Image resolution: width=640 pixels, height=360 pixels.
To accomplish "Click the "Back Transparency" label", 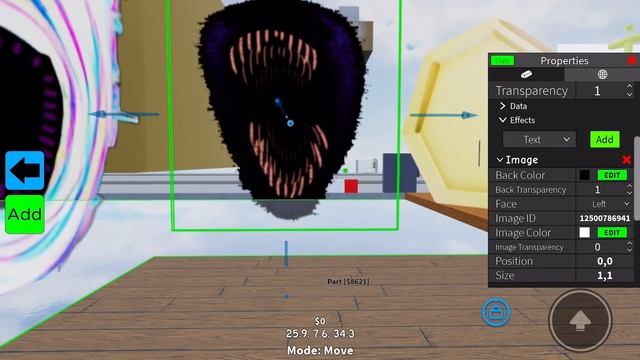I will pos(531,190).
